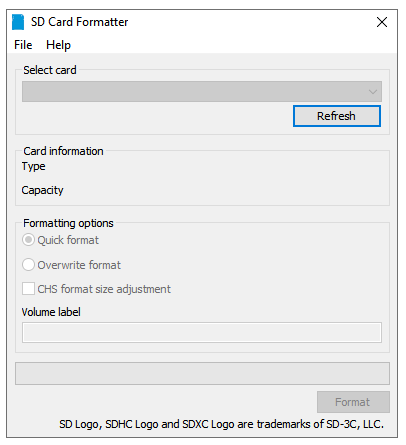
Task: Click the blue SD card app icon
Action: [18, 22]
